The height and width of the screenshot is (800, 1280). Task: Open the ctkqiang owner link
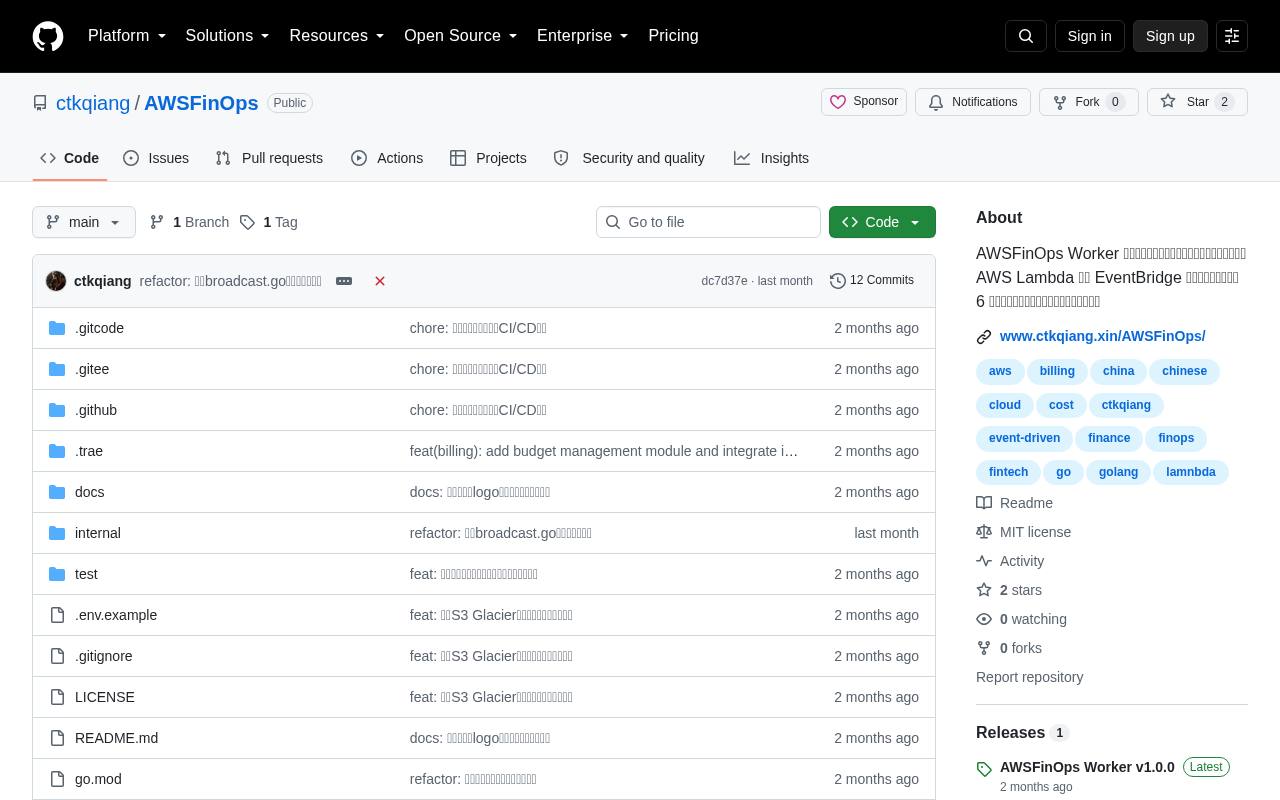click(x=93, y=103)
